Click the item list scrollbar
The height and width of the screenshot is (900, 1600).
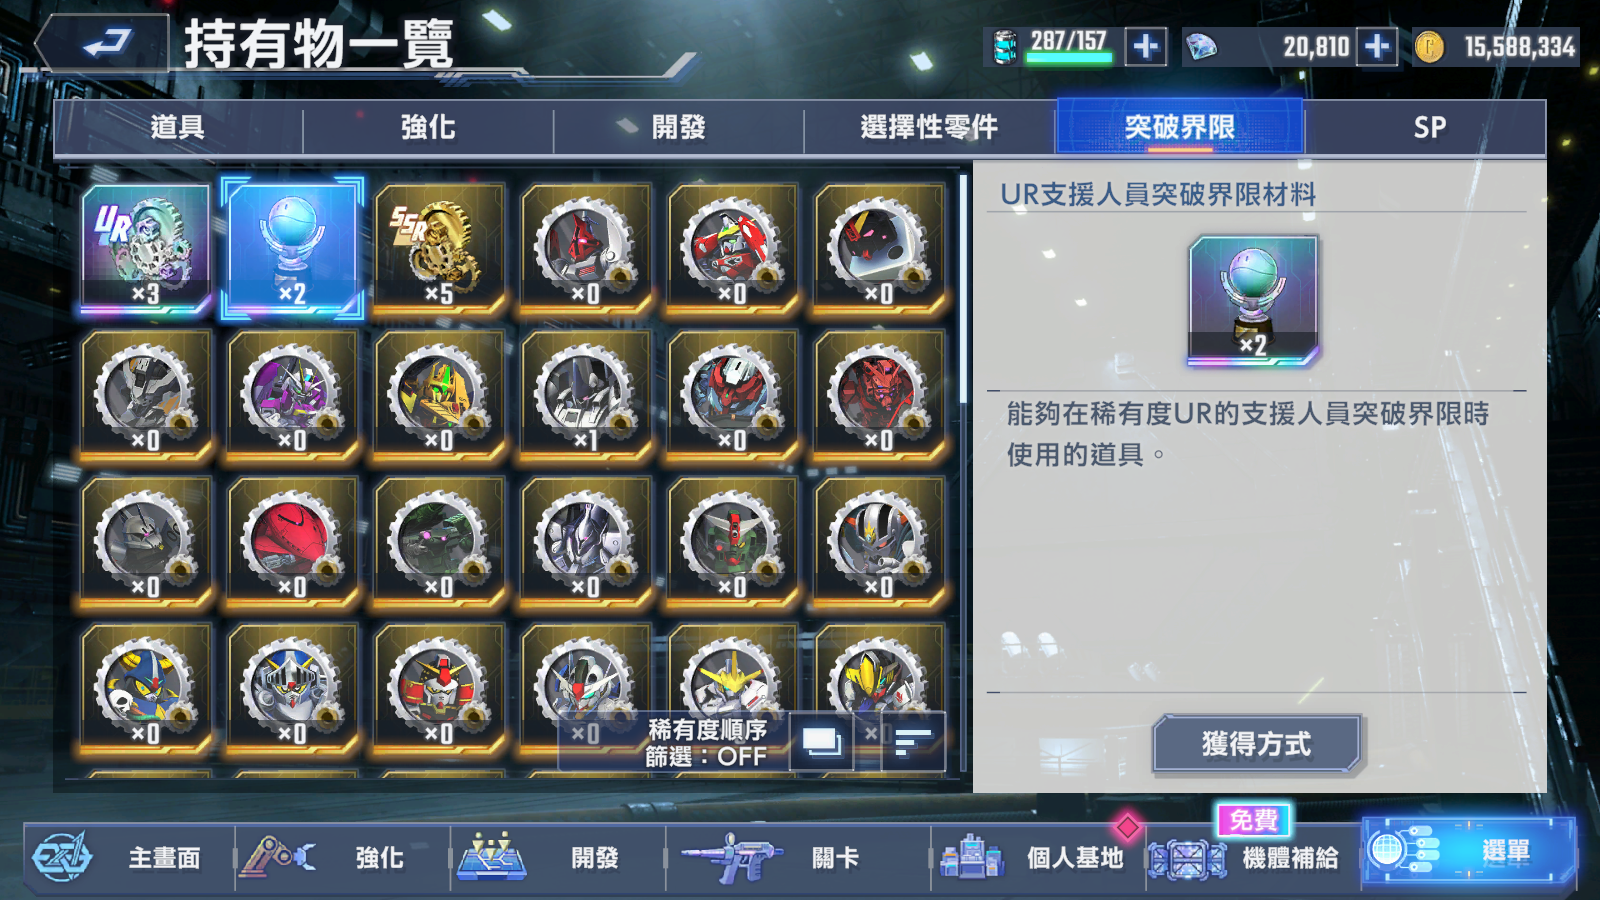click(963, 290)
